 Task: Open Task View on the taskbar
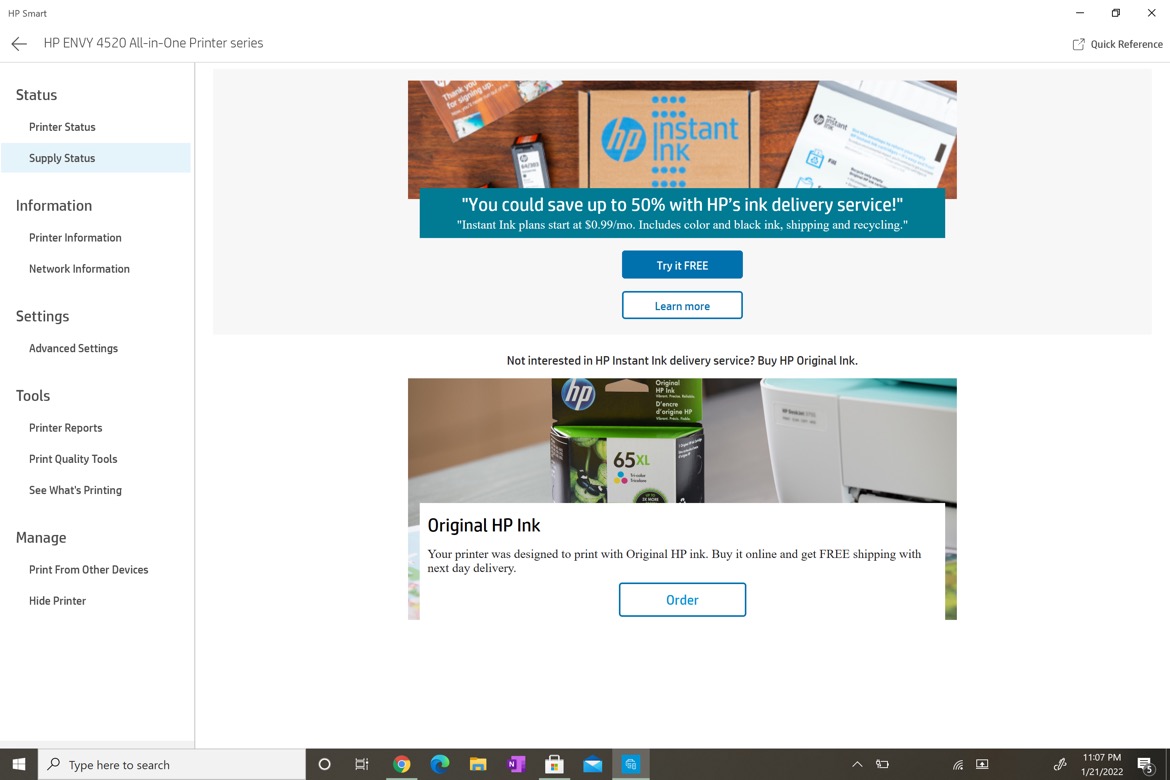361,764
